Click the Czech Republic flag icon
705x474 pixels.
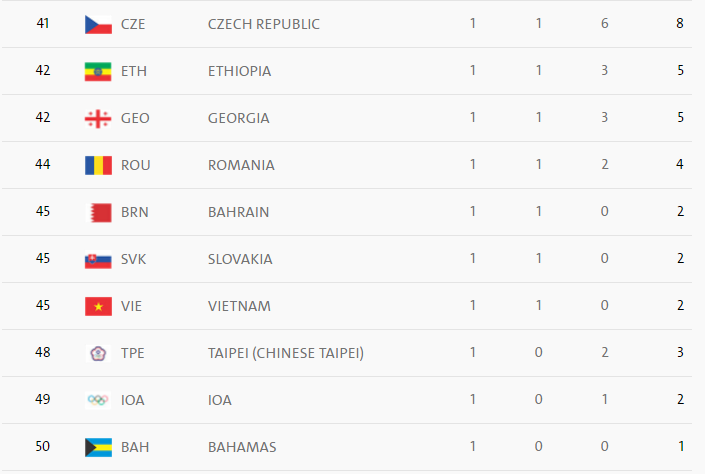point(98,24)
